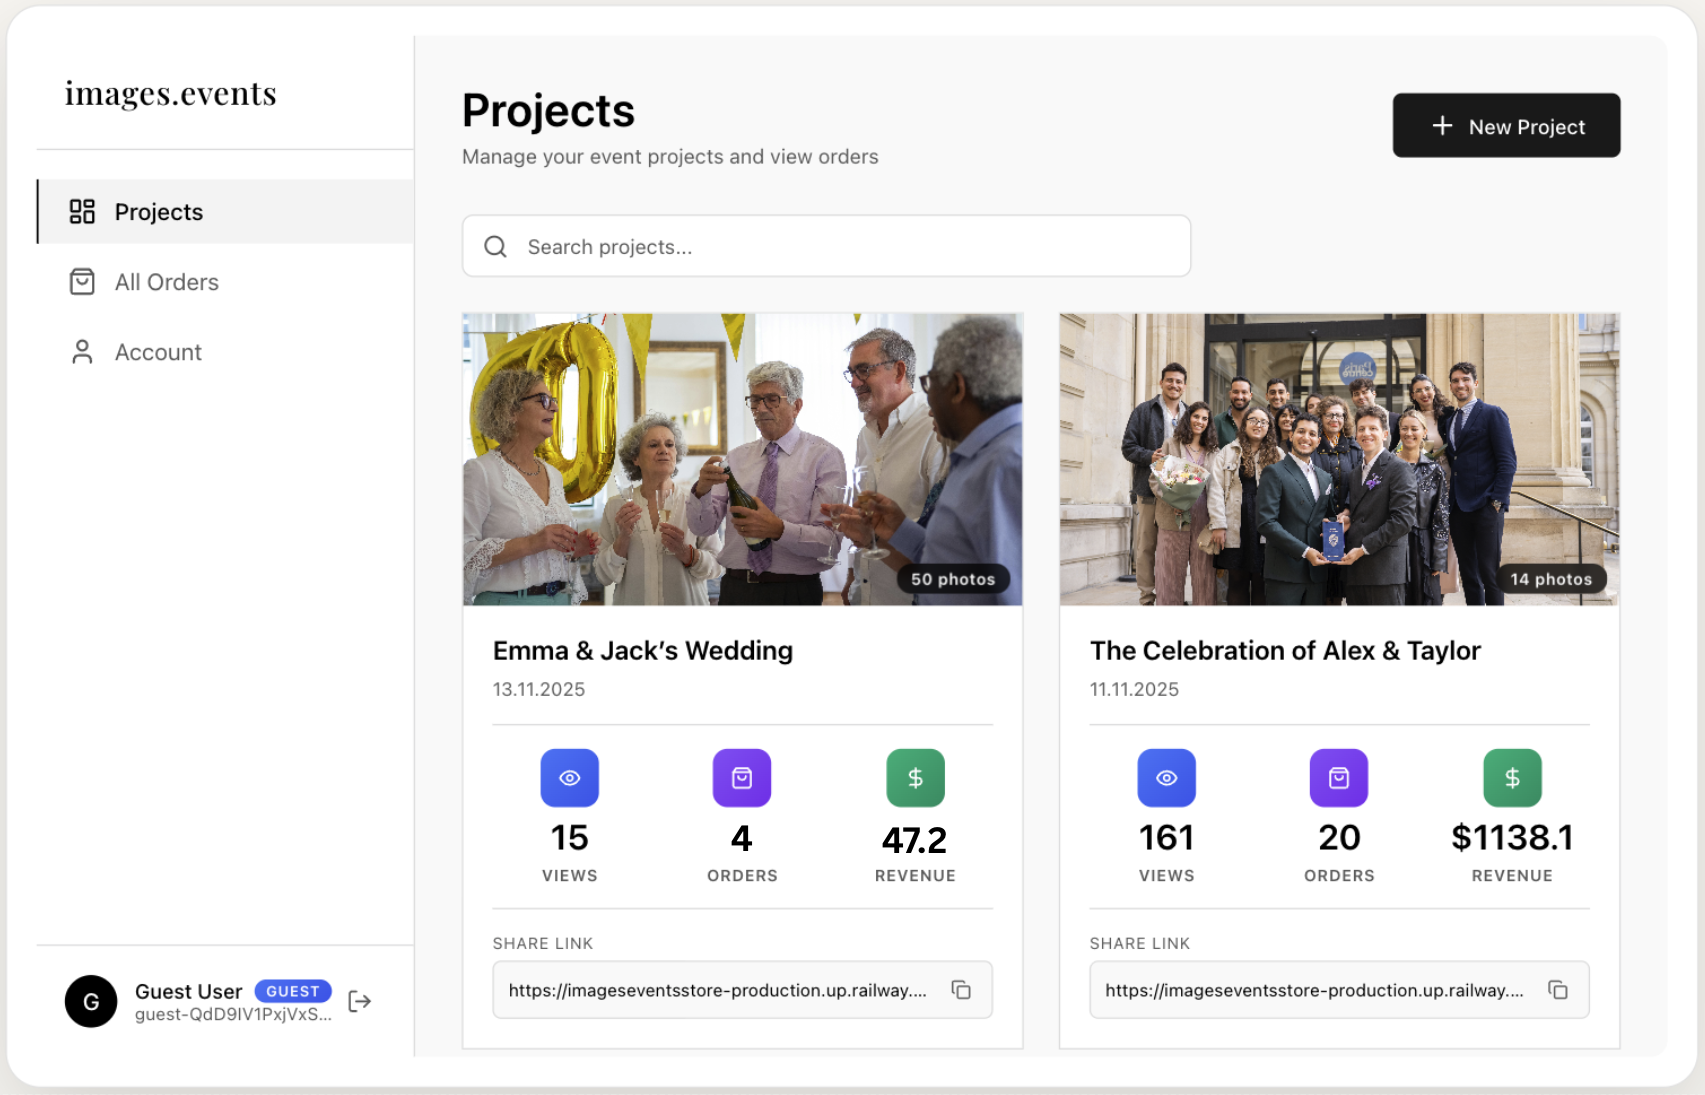Click the purple orders icon on Emma & Jack's Wedding
The width and height of the screenshot is (1705, 1095).
pyautogui.click(x=741, y=777)
